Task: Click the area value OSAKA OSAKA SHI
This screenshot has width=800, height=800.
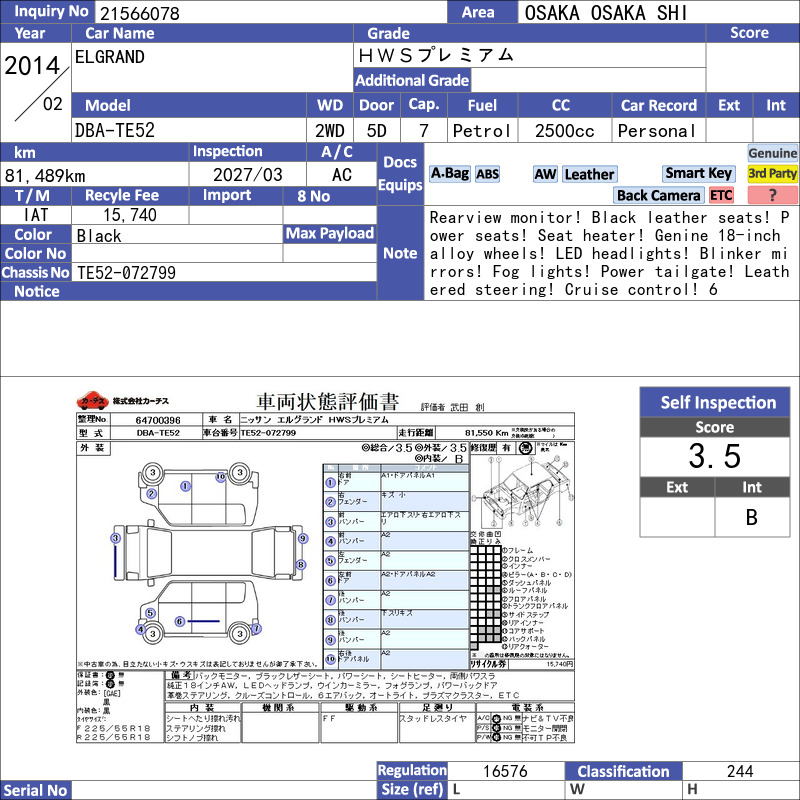Action: coord(606,13)
